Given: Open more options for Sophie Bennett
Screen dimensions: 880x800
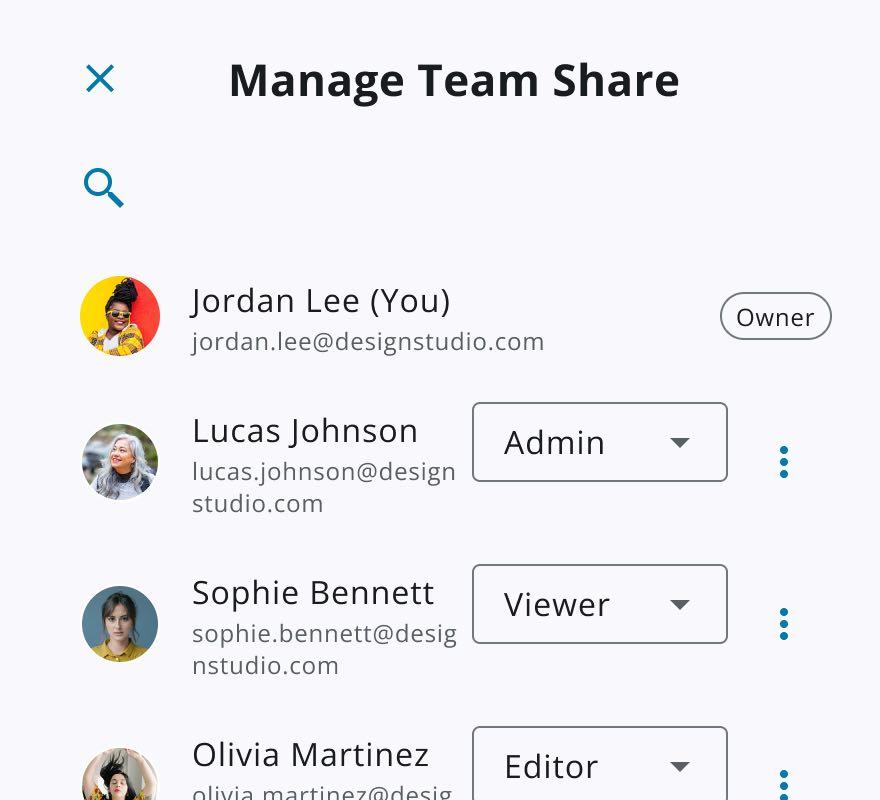Looking at the screenshot, I should tap(784, 624).
